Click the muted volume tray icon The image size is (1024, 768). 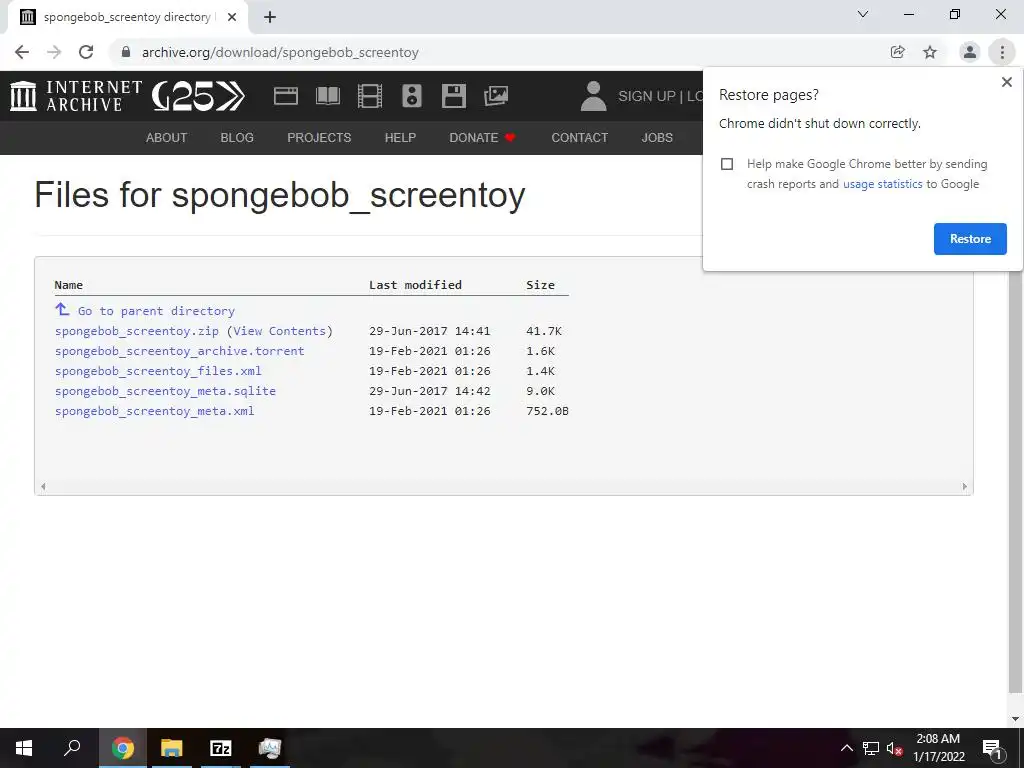895,748
